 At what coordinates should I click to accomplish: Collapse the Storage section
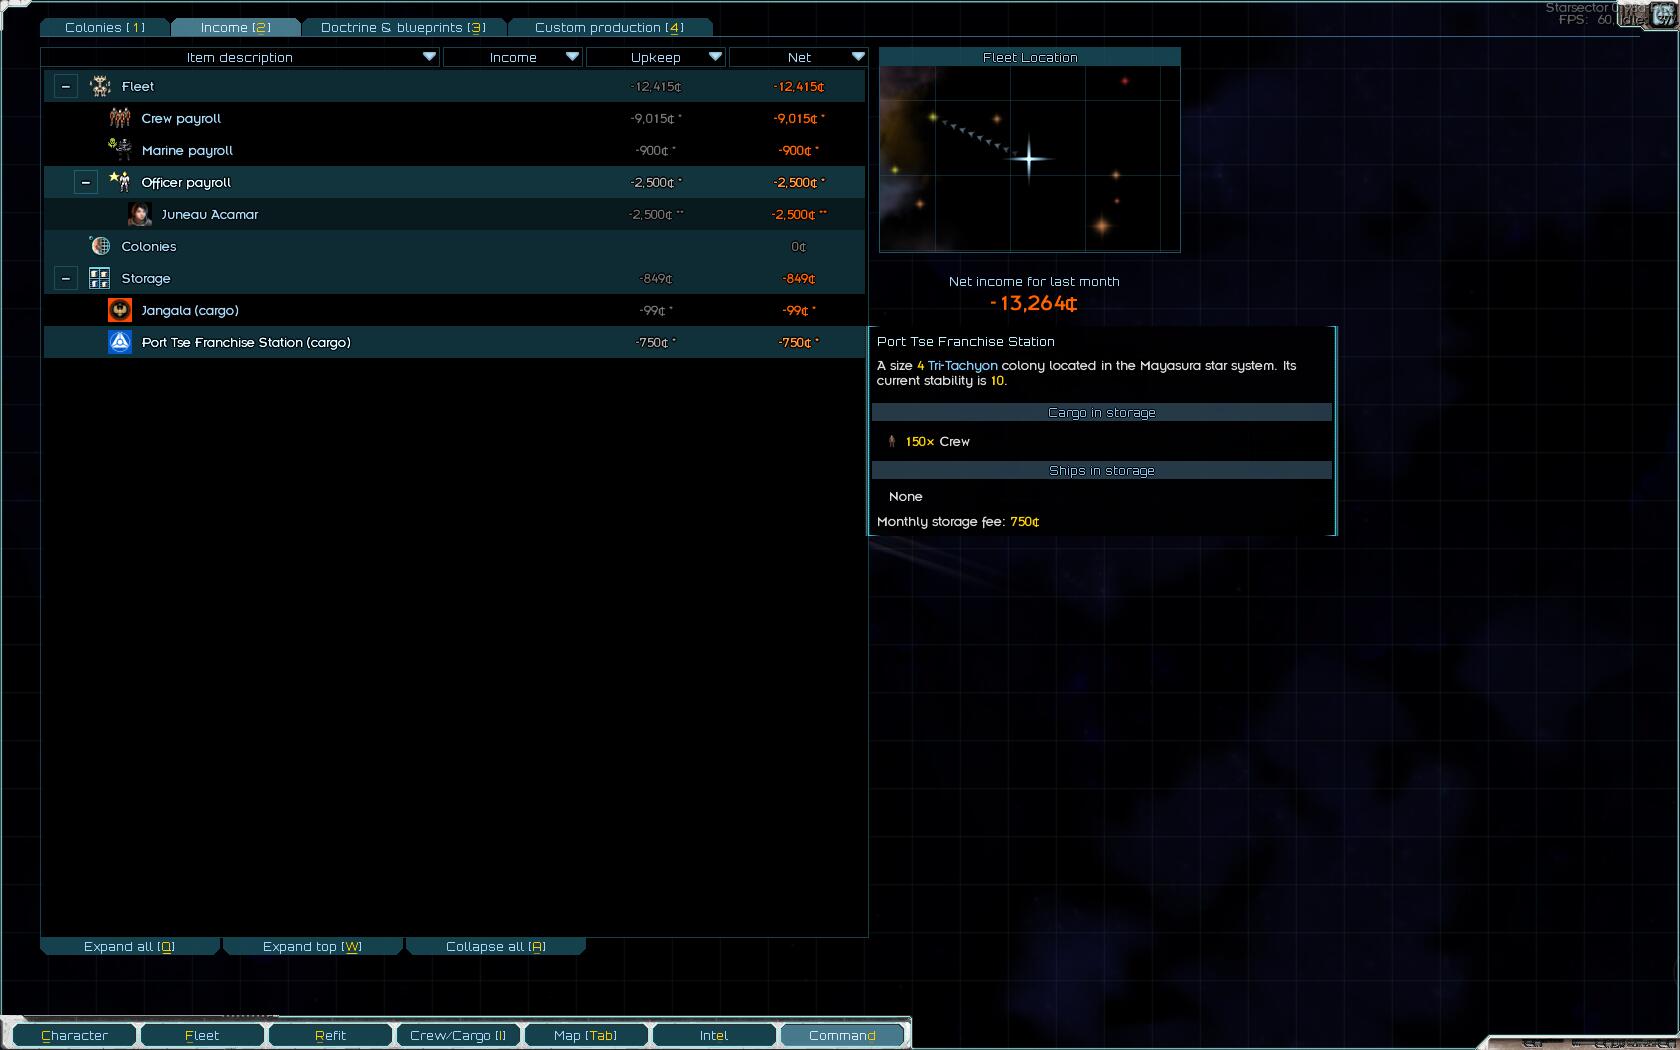click(x=66, y=278)
